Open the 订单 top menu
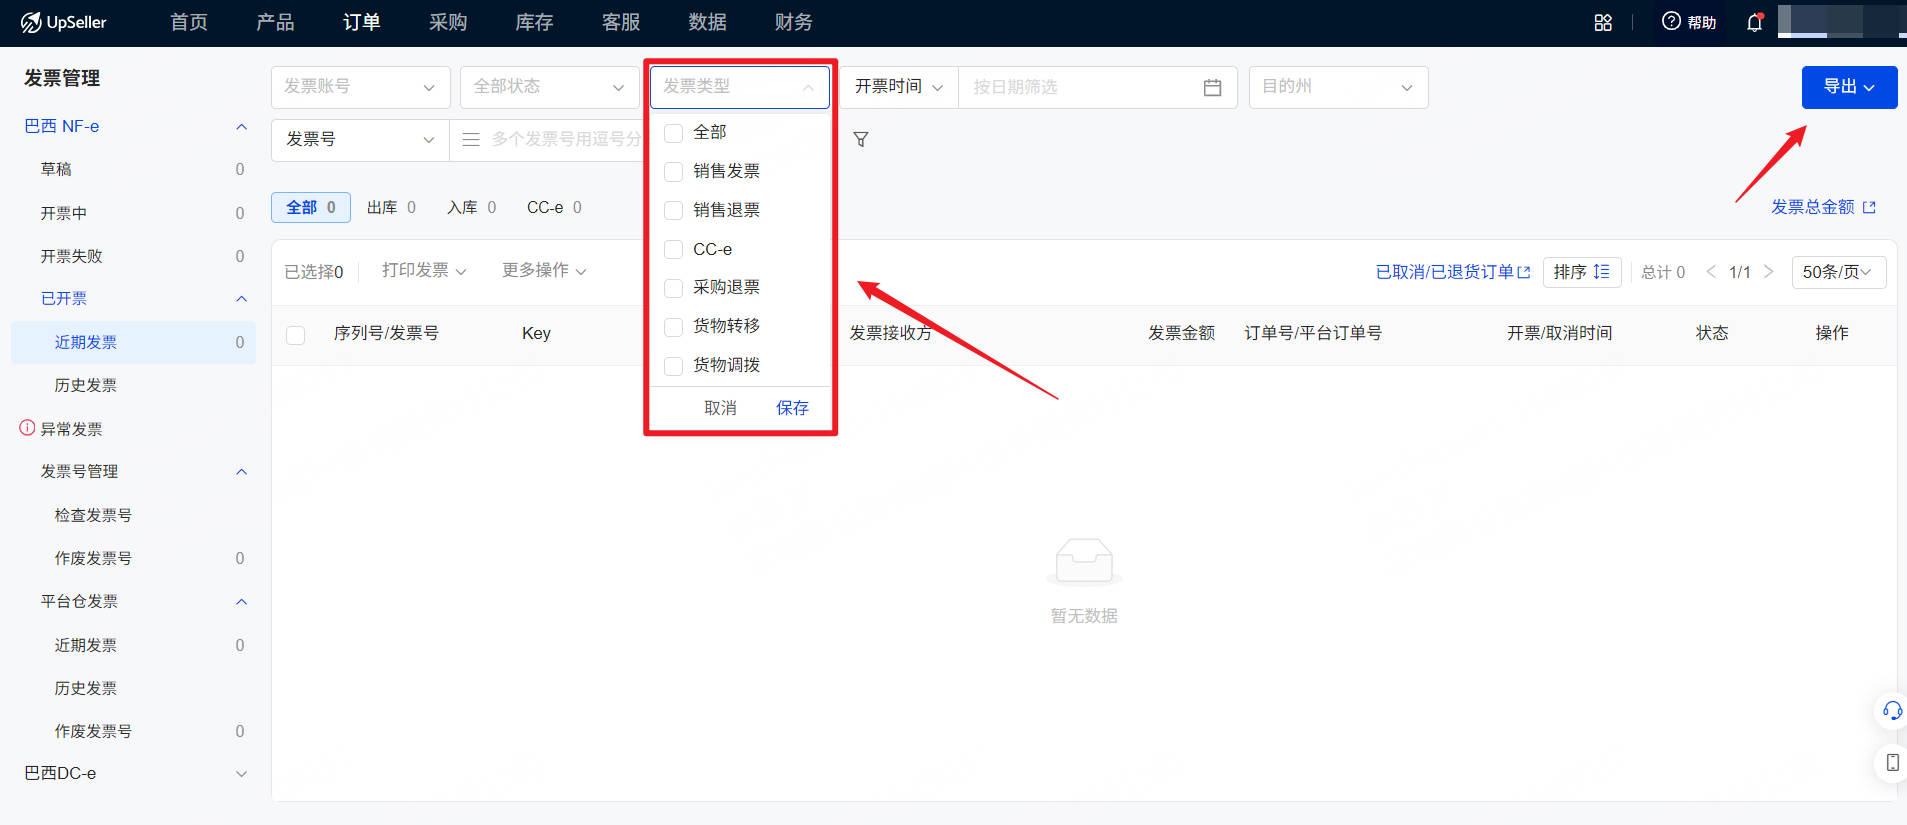1907x825 pixels. click(361, 22)
